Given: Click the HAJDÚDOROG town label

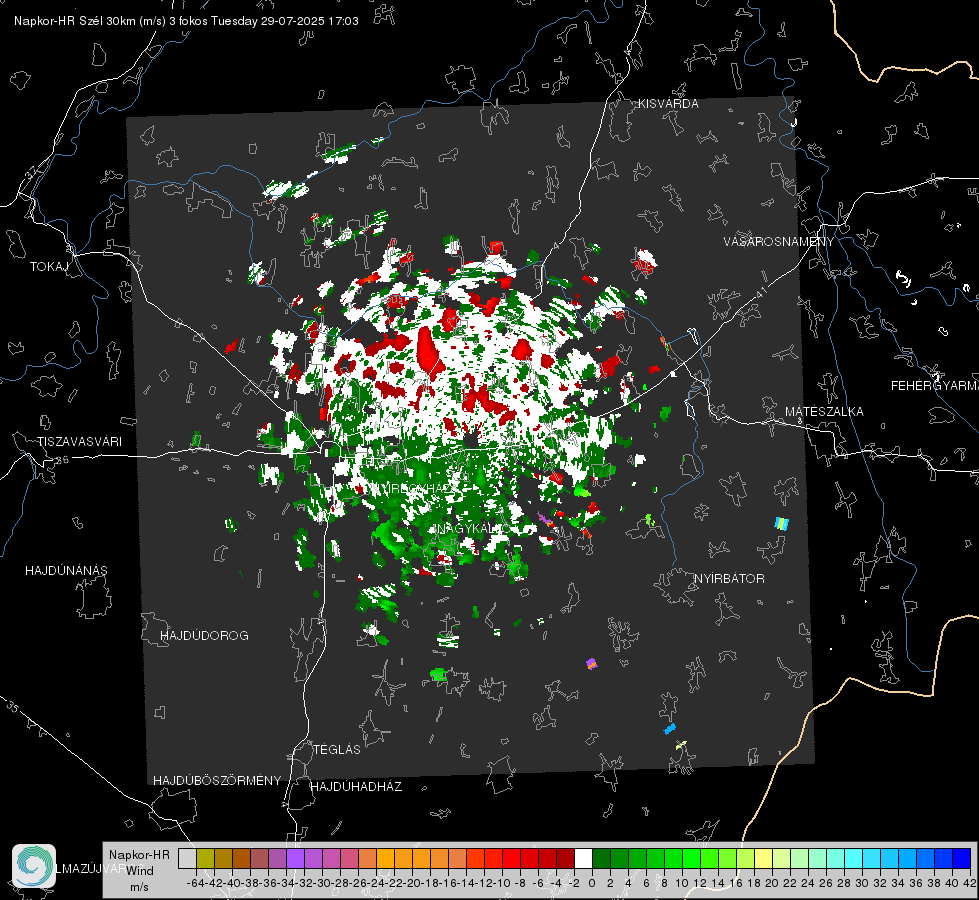Looking at the screenshot, I should pos(204,636).
